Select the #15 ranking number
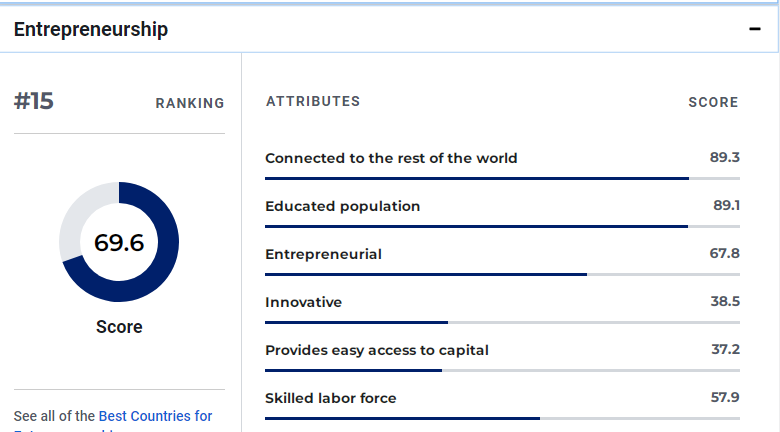The height and width of the screenshot is (432, 780). 34,102
